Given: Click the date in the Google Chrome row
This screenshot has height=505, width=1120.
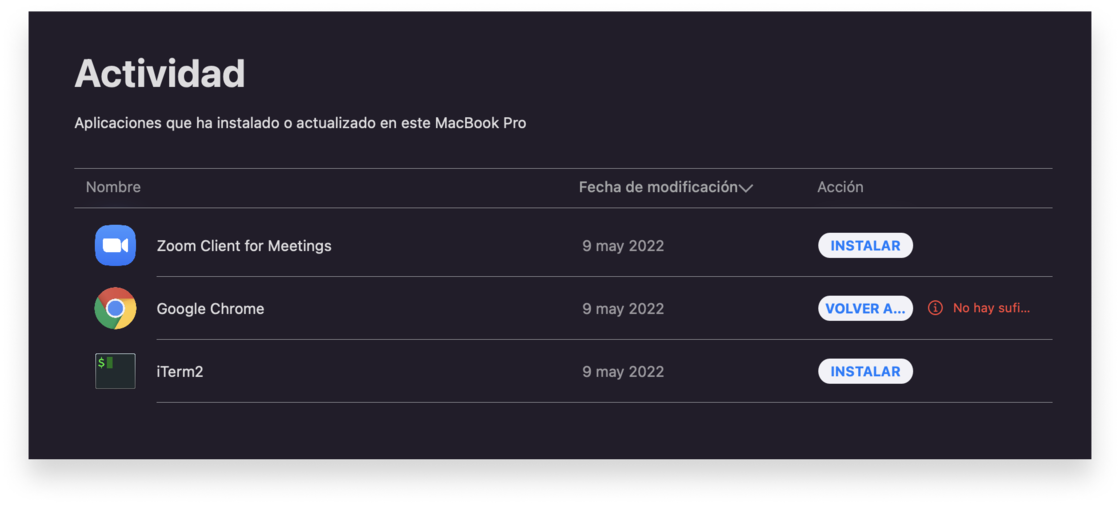Looking at the screenshot, I should pos(623,309).
